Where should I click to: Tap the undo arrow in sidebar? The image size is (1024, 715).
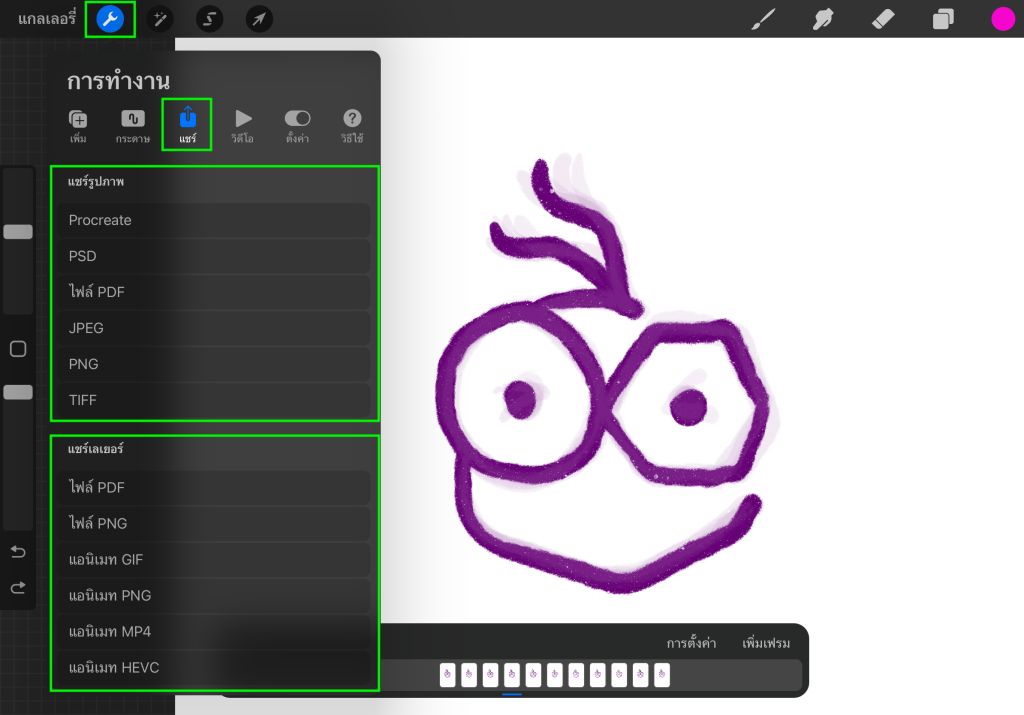[18, 552]
